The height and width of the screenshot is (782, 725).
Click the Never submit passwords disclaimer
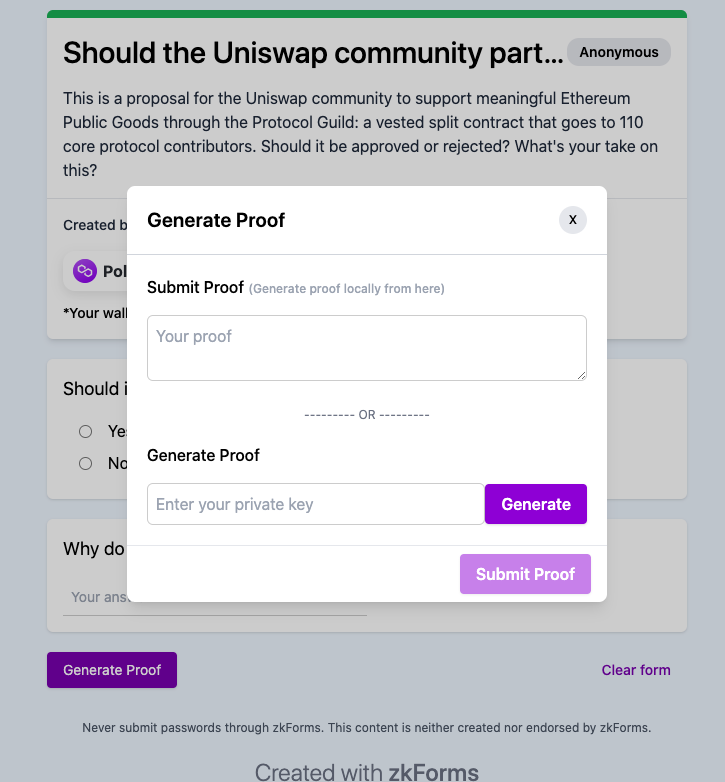(x=366, y=728)
